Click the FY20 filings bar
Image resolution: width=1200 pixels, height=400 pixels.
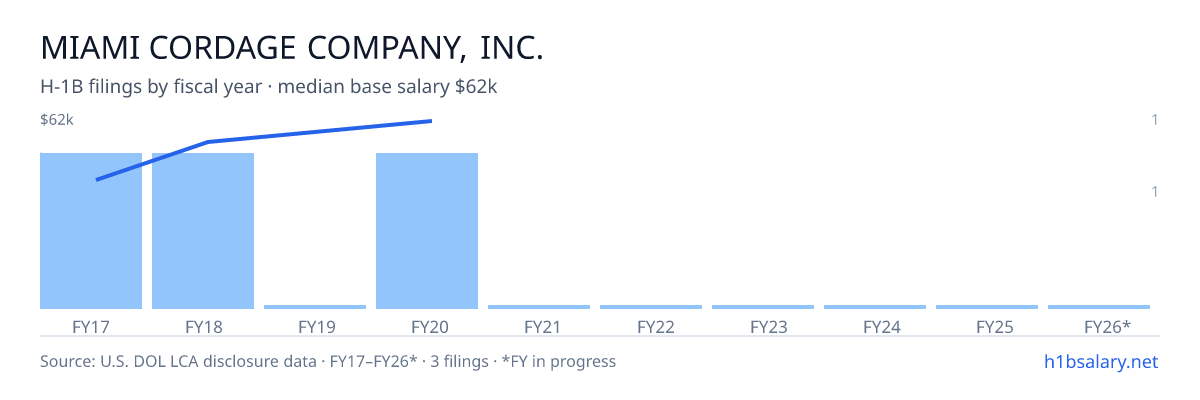427,231
